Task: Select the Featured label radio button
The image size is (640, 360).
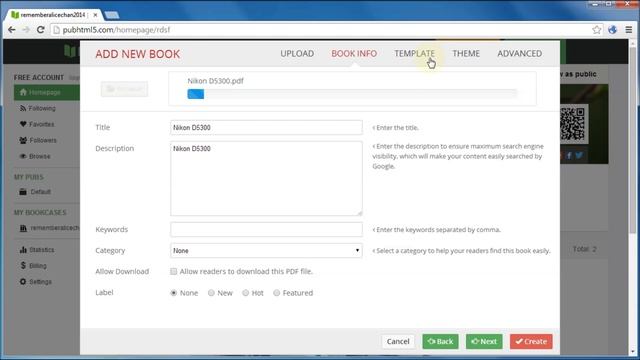Action: pyautogui.click(x=276, y=293)
